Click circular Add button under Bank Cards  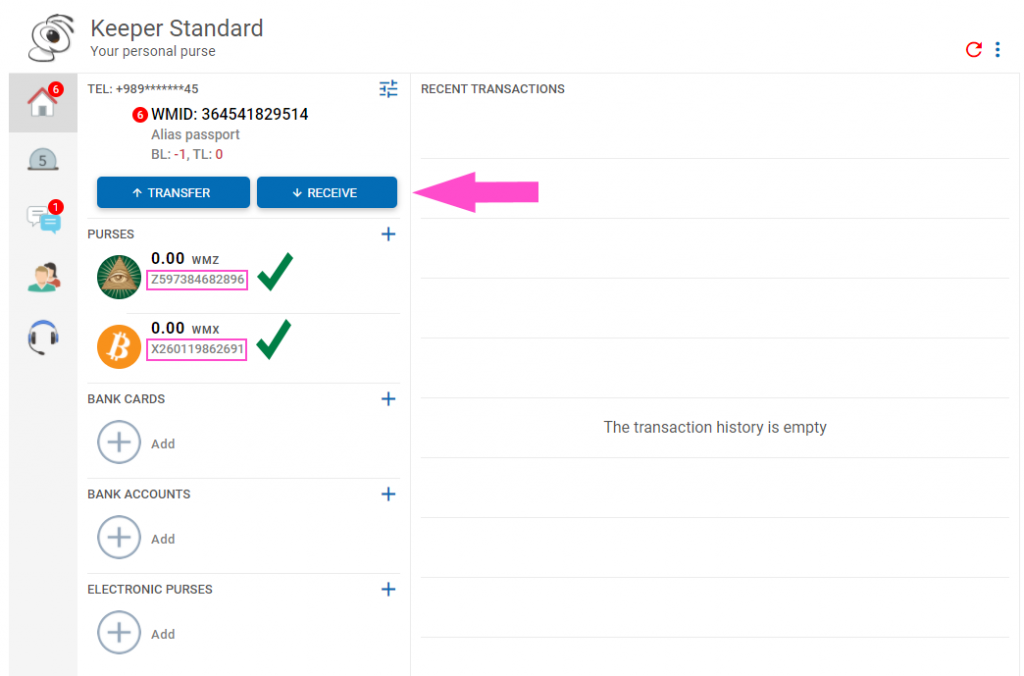point(119,442)
